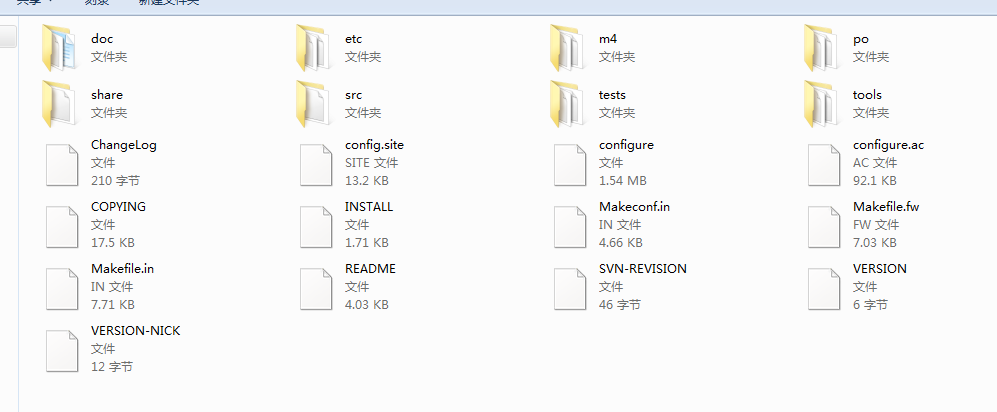Image resolution: width=997 pixels, height=412 pixels.
Task: Select the po folder icon
Action: click(x=822, y=48)
